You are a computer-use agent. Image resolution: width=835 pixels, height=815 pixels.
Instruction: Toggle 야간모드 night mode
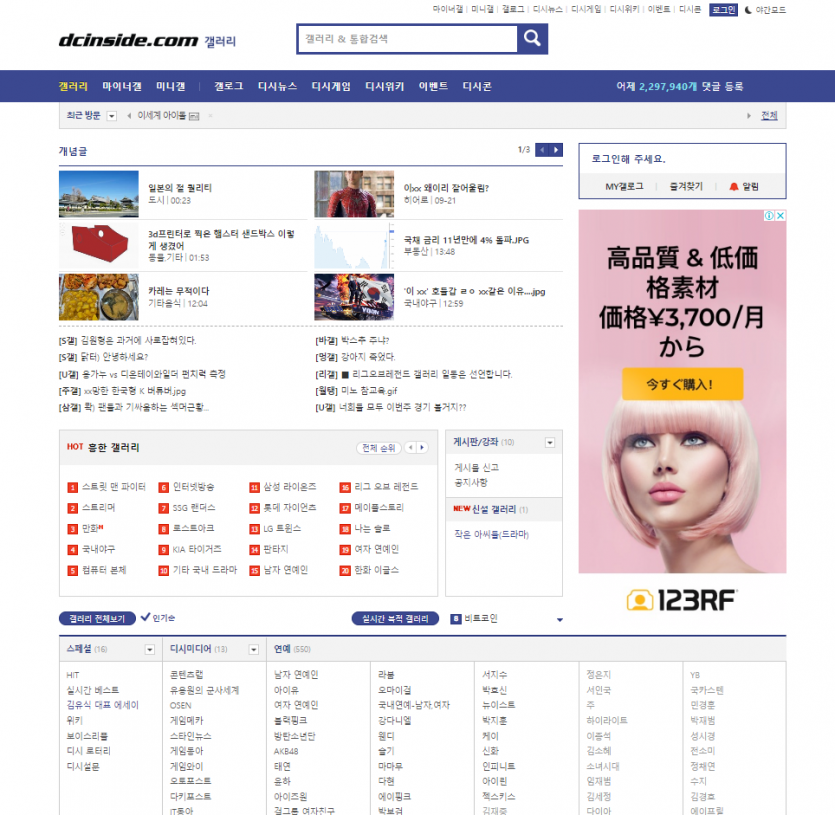click(765, 10)
